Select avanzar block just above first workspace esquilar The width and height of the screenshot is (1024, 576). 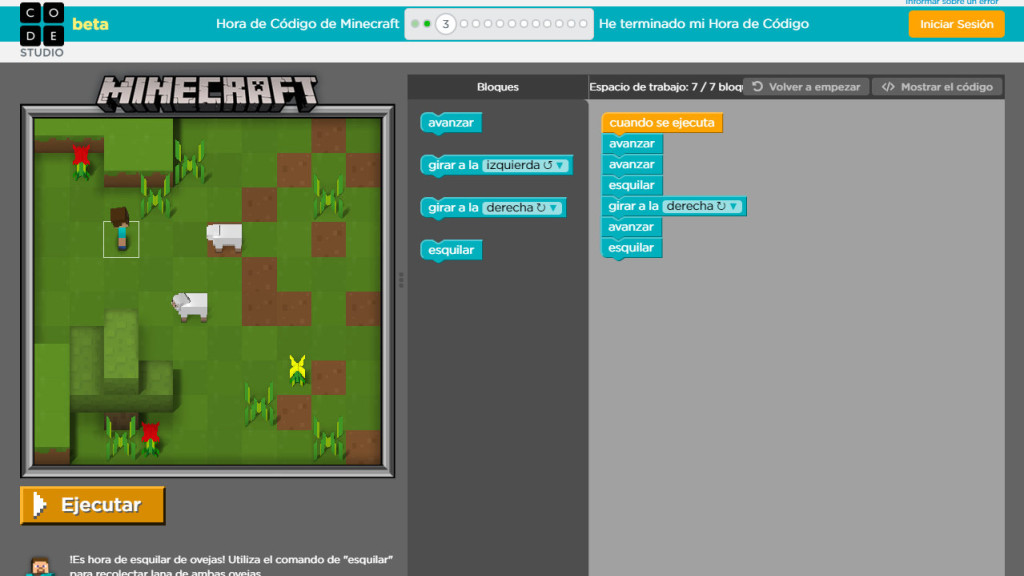(632, 165)
